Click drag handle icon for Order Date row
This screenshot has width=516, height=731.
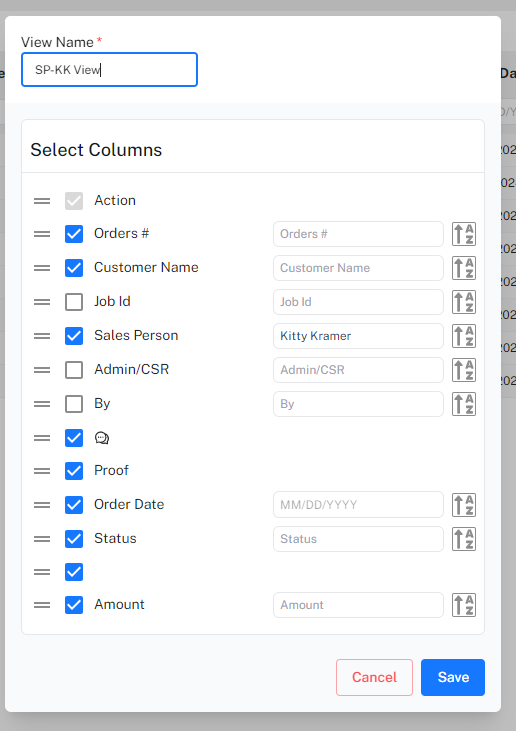tap(42, 504)
